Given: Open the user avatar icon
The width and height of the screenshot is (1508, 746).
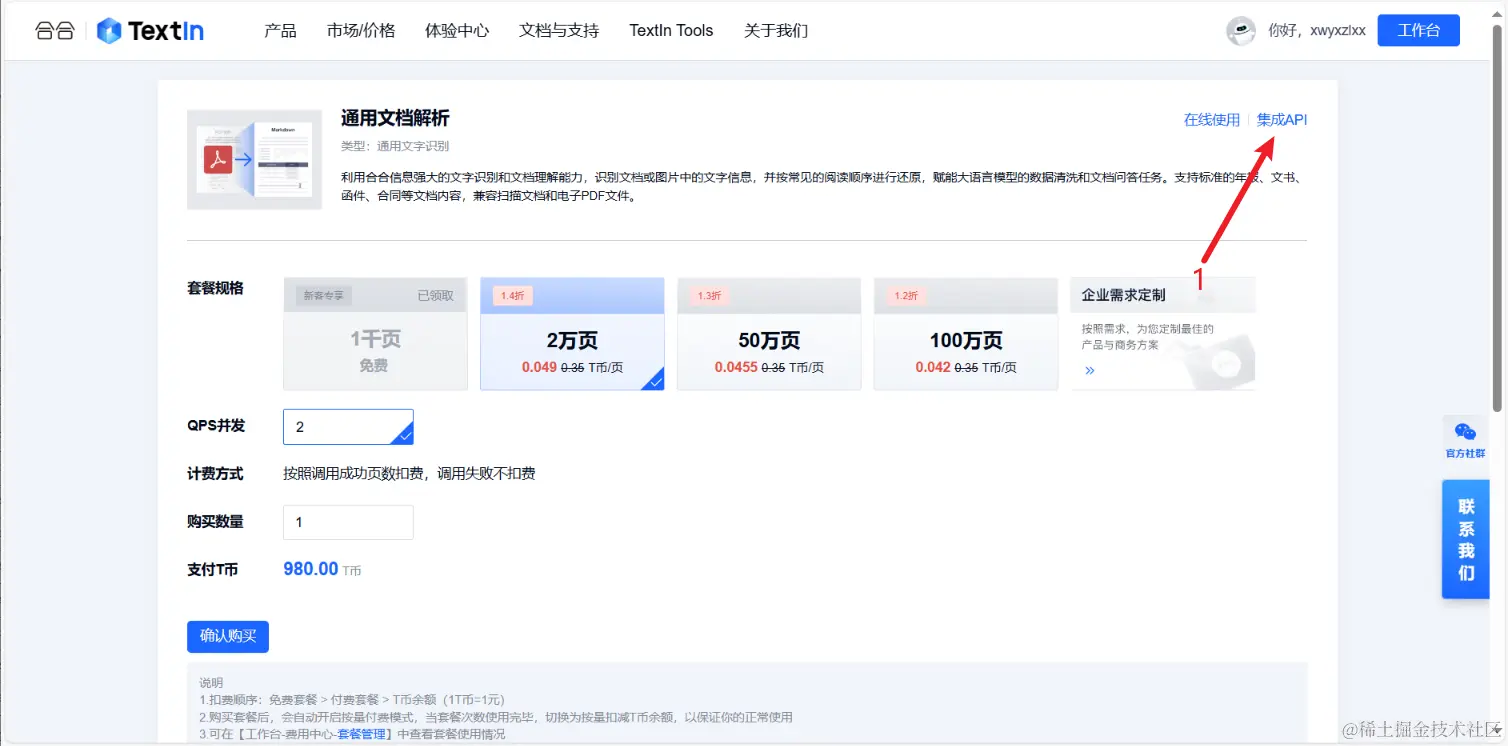Looking at the screenshot, I should 1241,31.
